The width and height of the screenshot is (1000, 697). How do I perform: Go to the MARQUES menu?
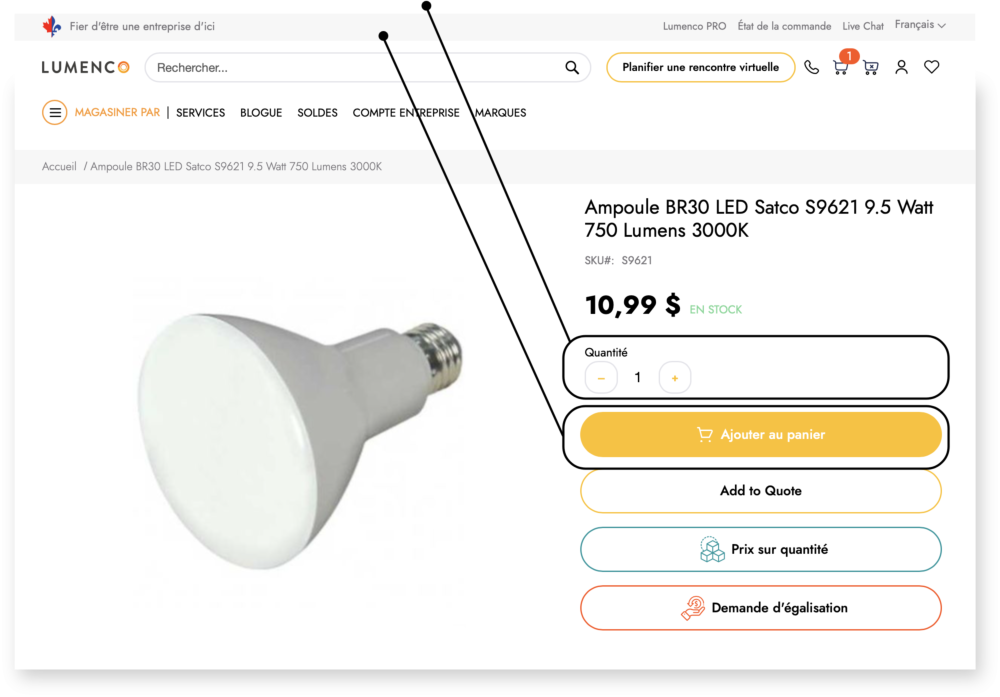[501, 113]
